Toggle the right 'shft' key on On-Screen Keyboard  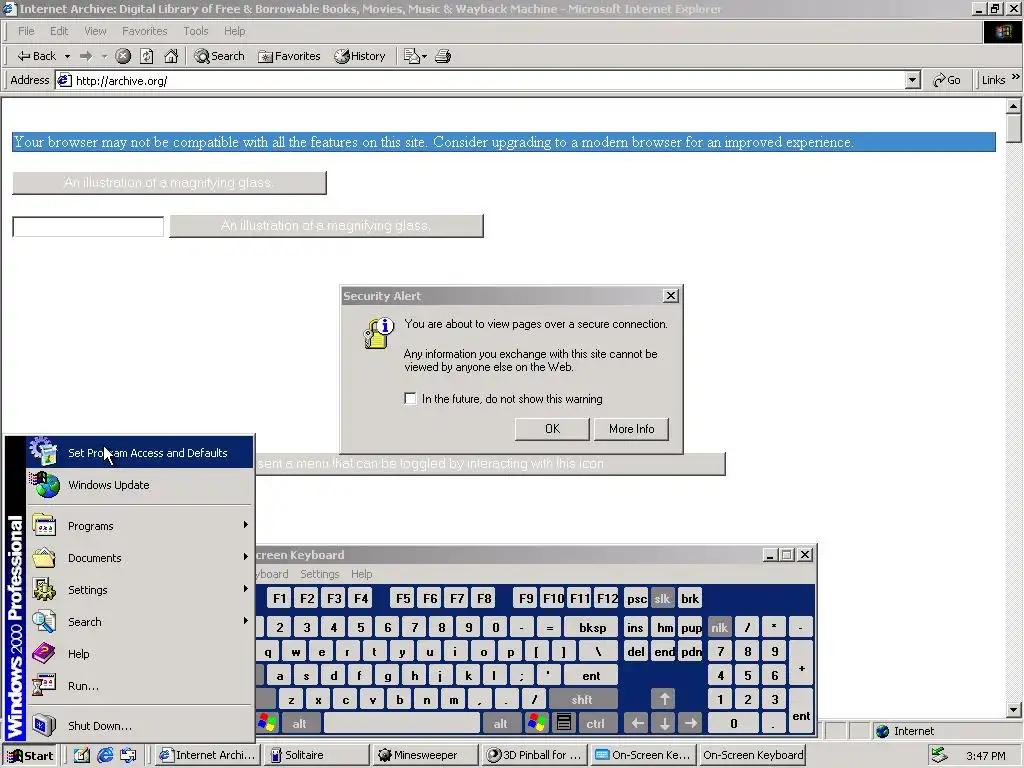pyautogui.click(x=582, y=699)
